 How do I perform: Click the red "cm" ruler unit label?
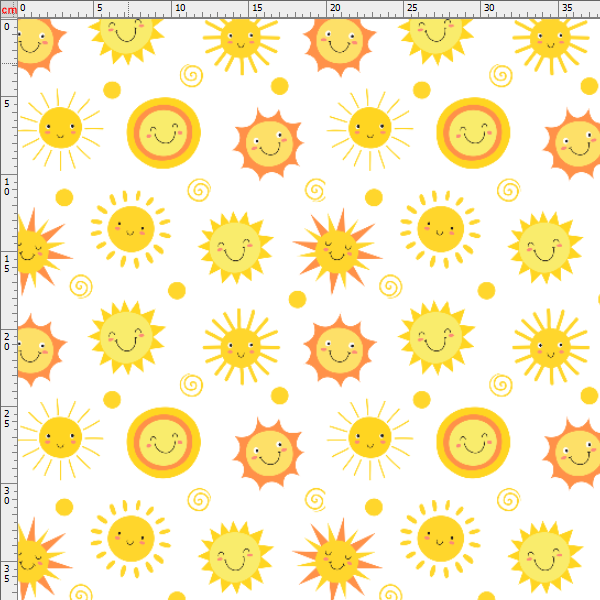[9, 10]
